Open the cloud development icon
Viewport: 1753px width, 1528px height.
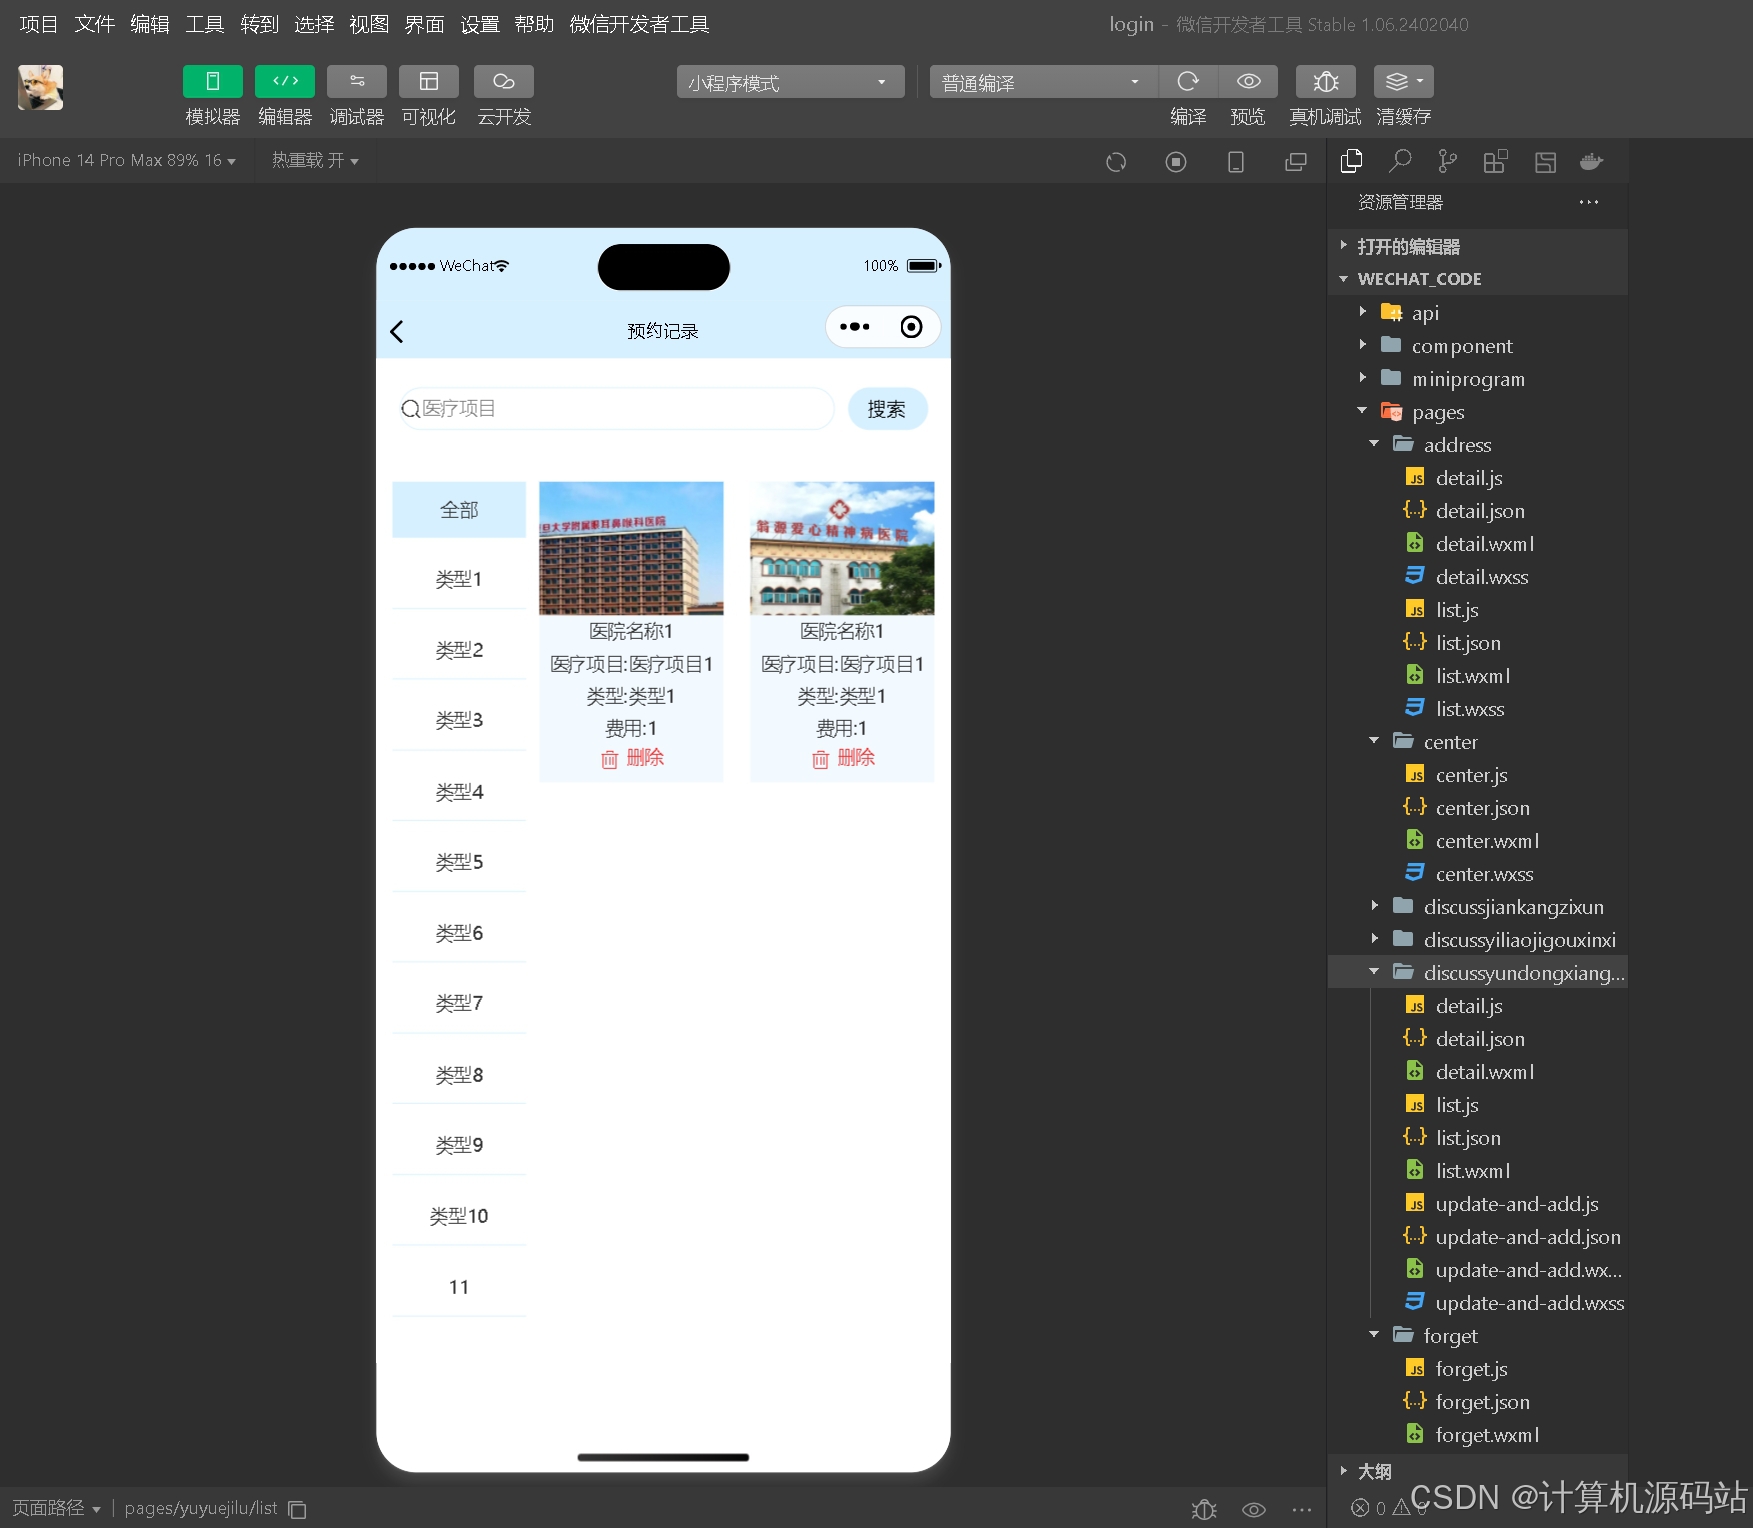(504, 82)
